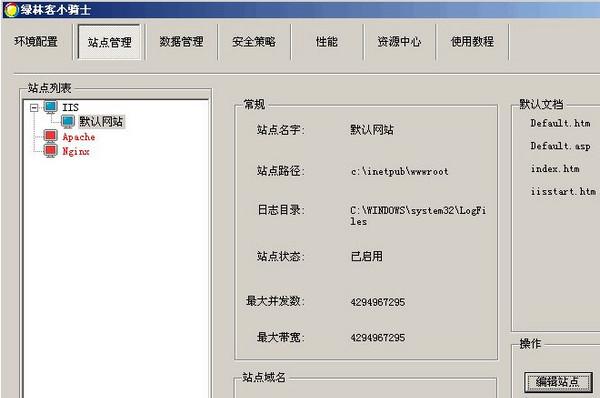Click the 默认文档 group heading
Image resolution: width=600 pixels, height=398 pixels.
[541, 104]
